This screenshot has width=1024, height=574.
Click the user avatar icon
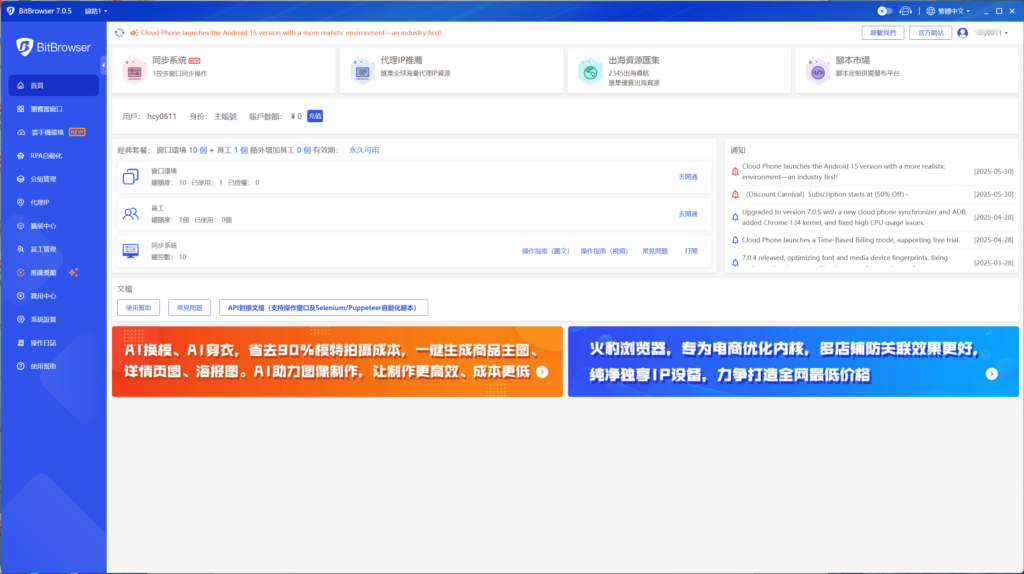[963, 33]
